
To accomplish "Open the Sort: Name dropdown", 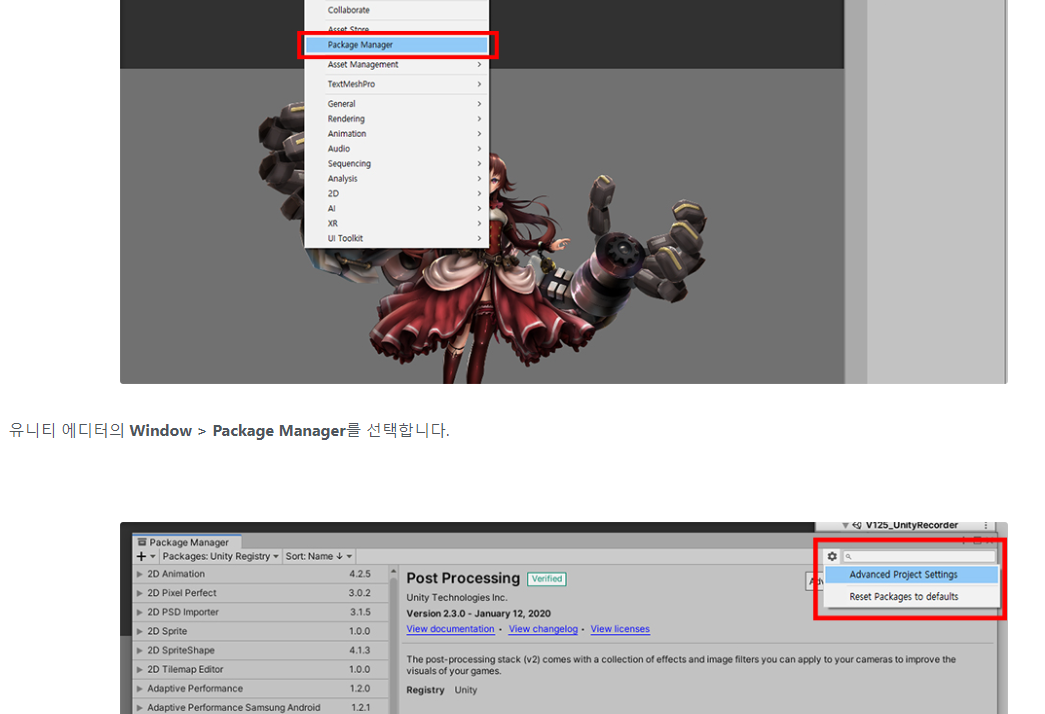I will point(319,556).
